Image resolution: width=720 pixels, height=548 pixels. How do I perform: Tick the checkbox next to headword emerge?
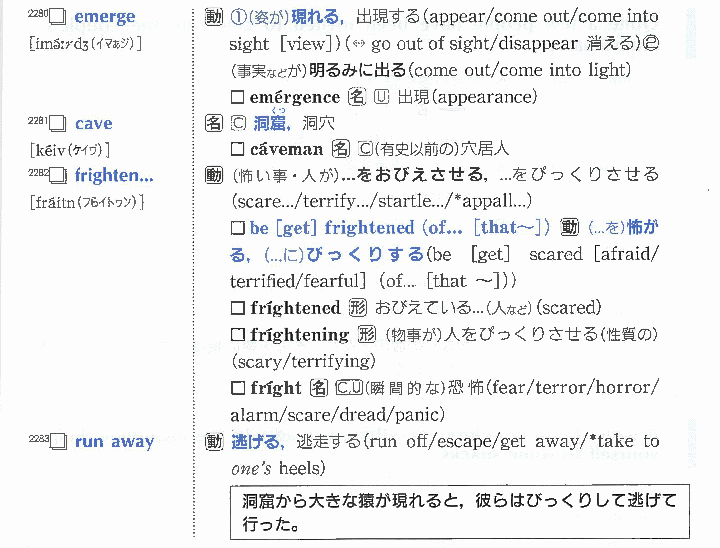tap(57, 17)
